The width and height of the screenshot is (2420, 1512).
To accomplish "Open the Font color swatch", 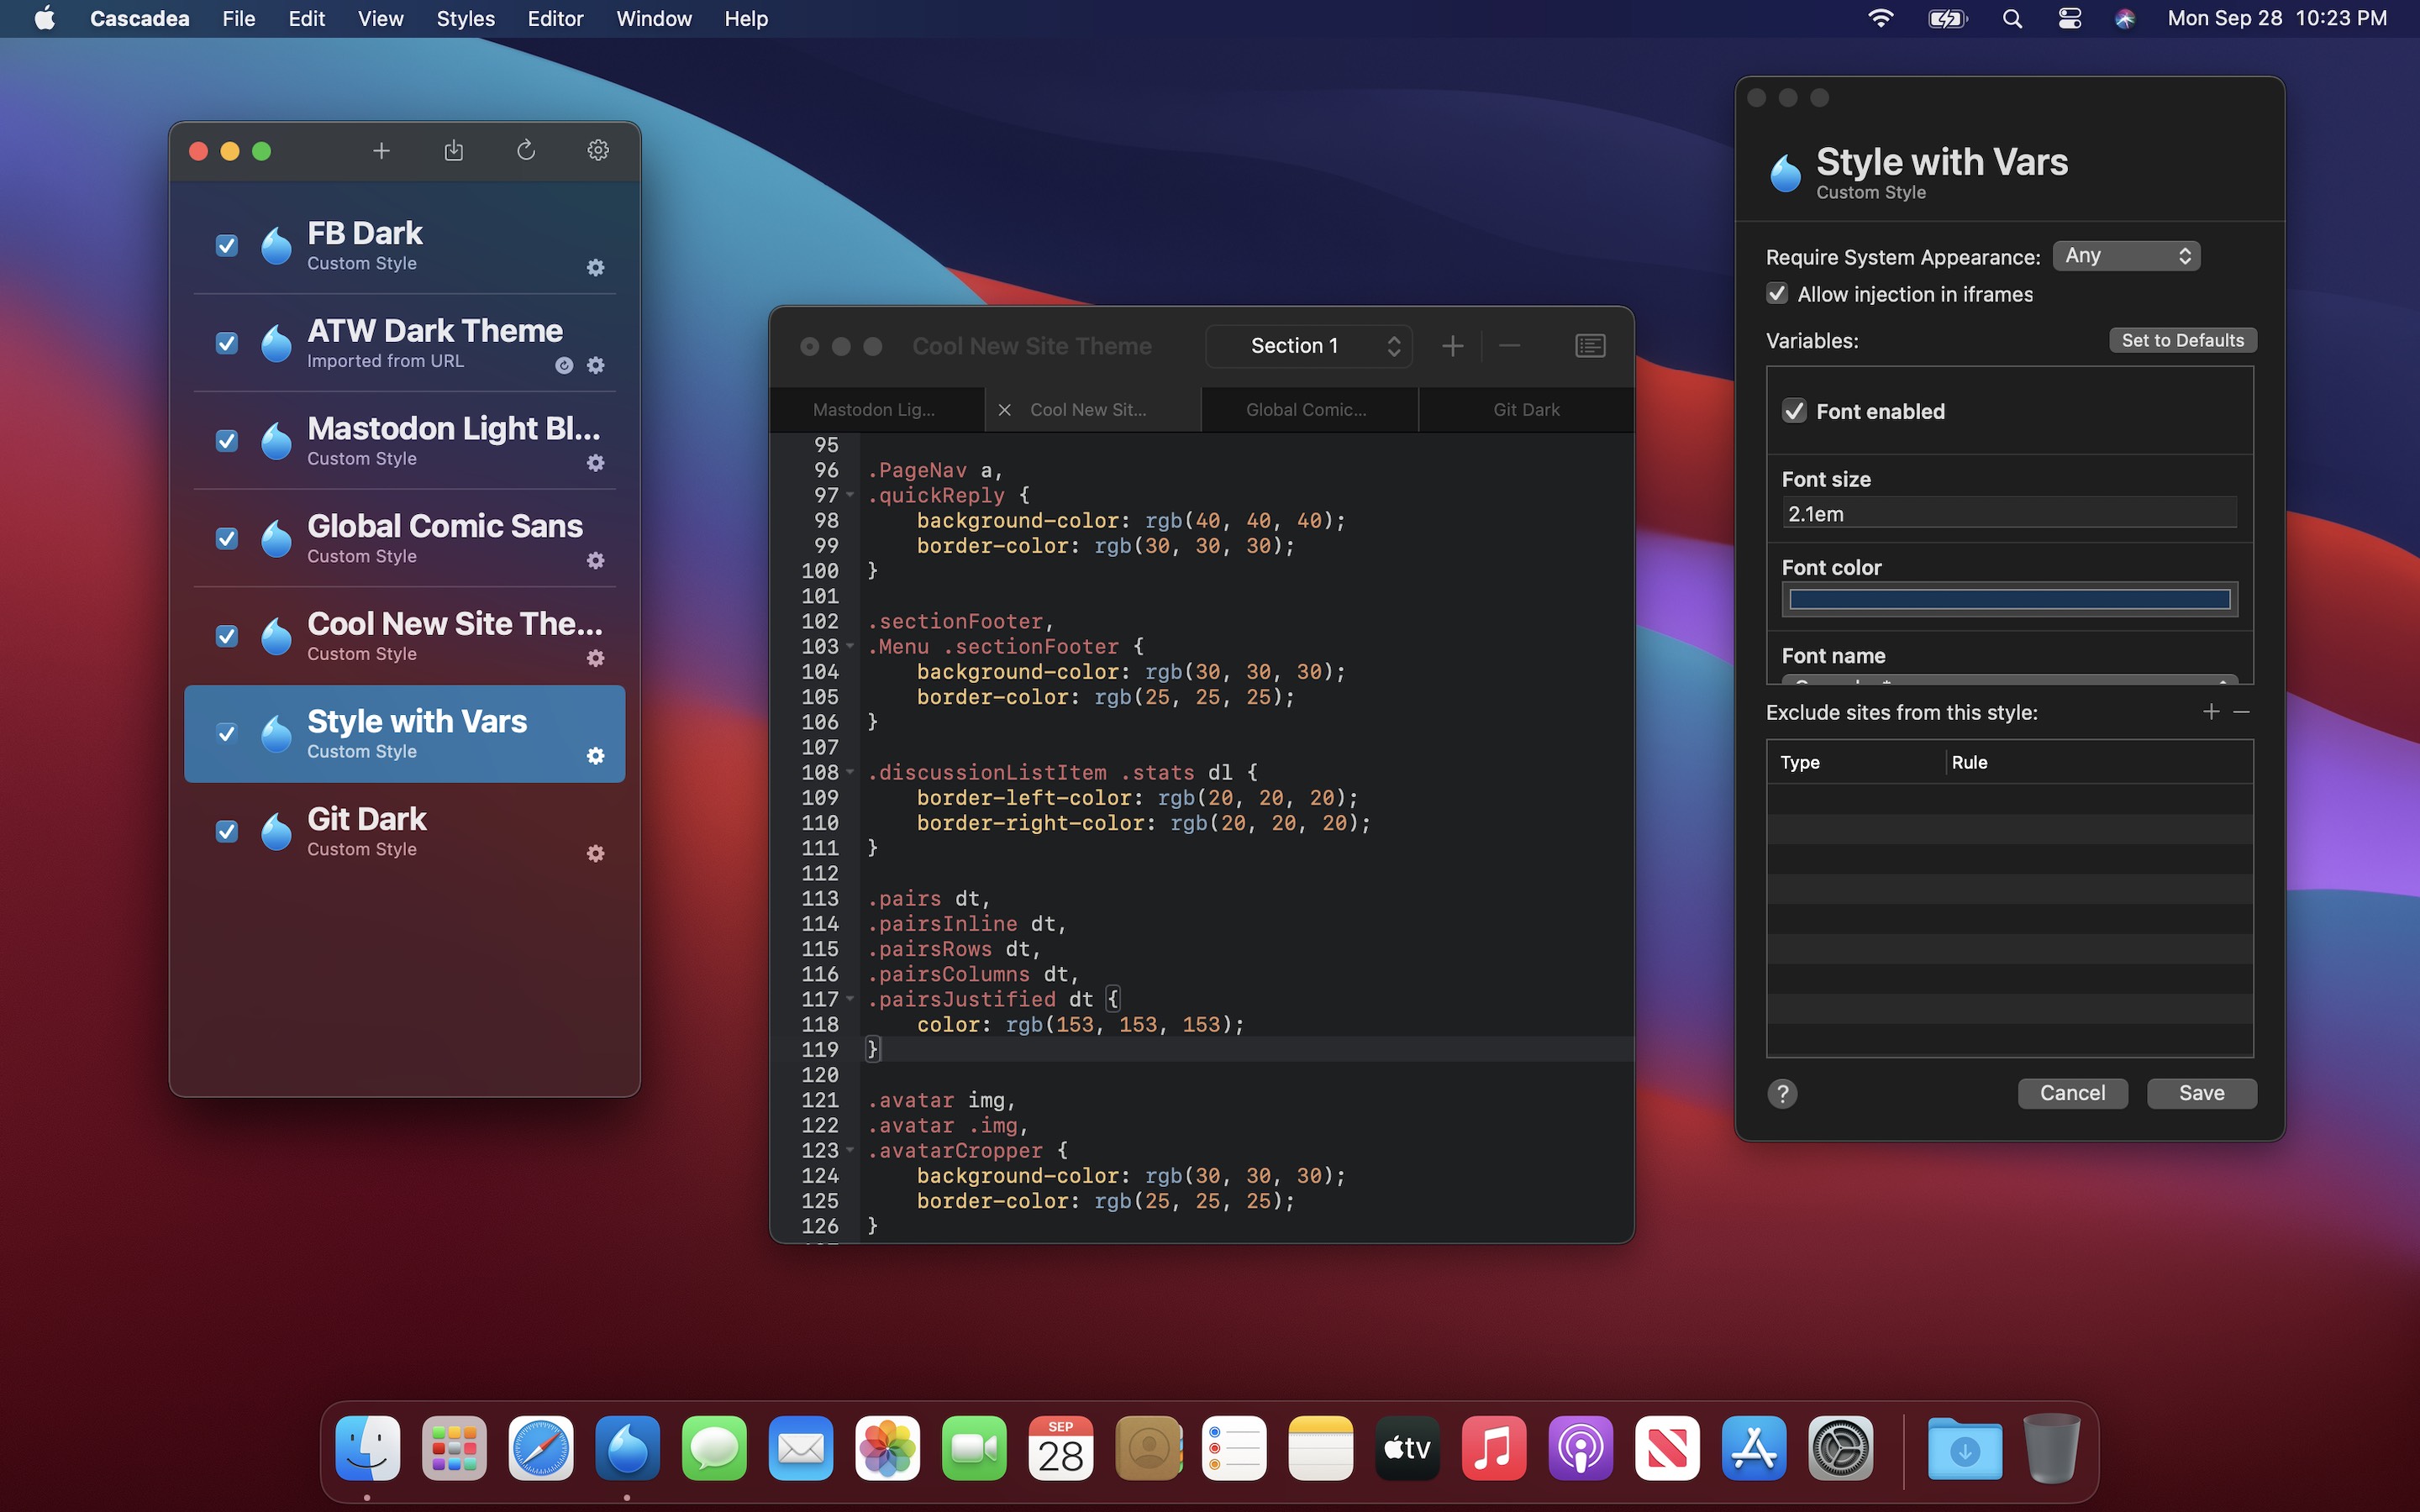I will (x=2009, y=600).
